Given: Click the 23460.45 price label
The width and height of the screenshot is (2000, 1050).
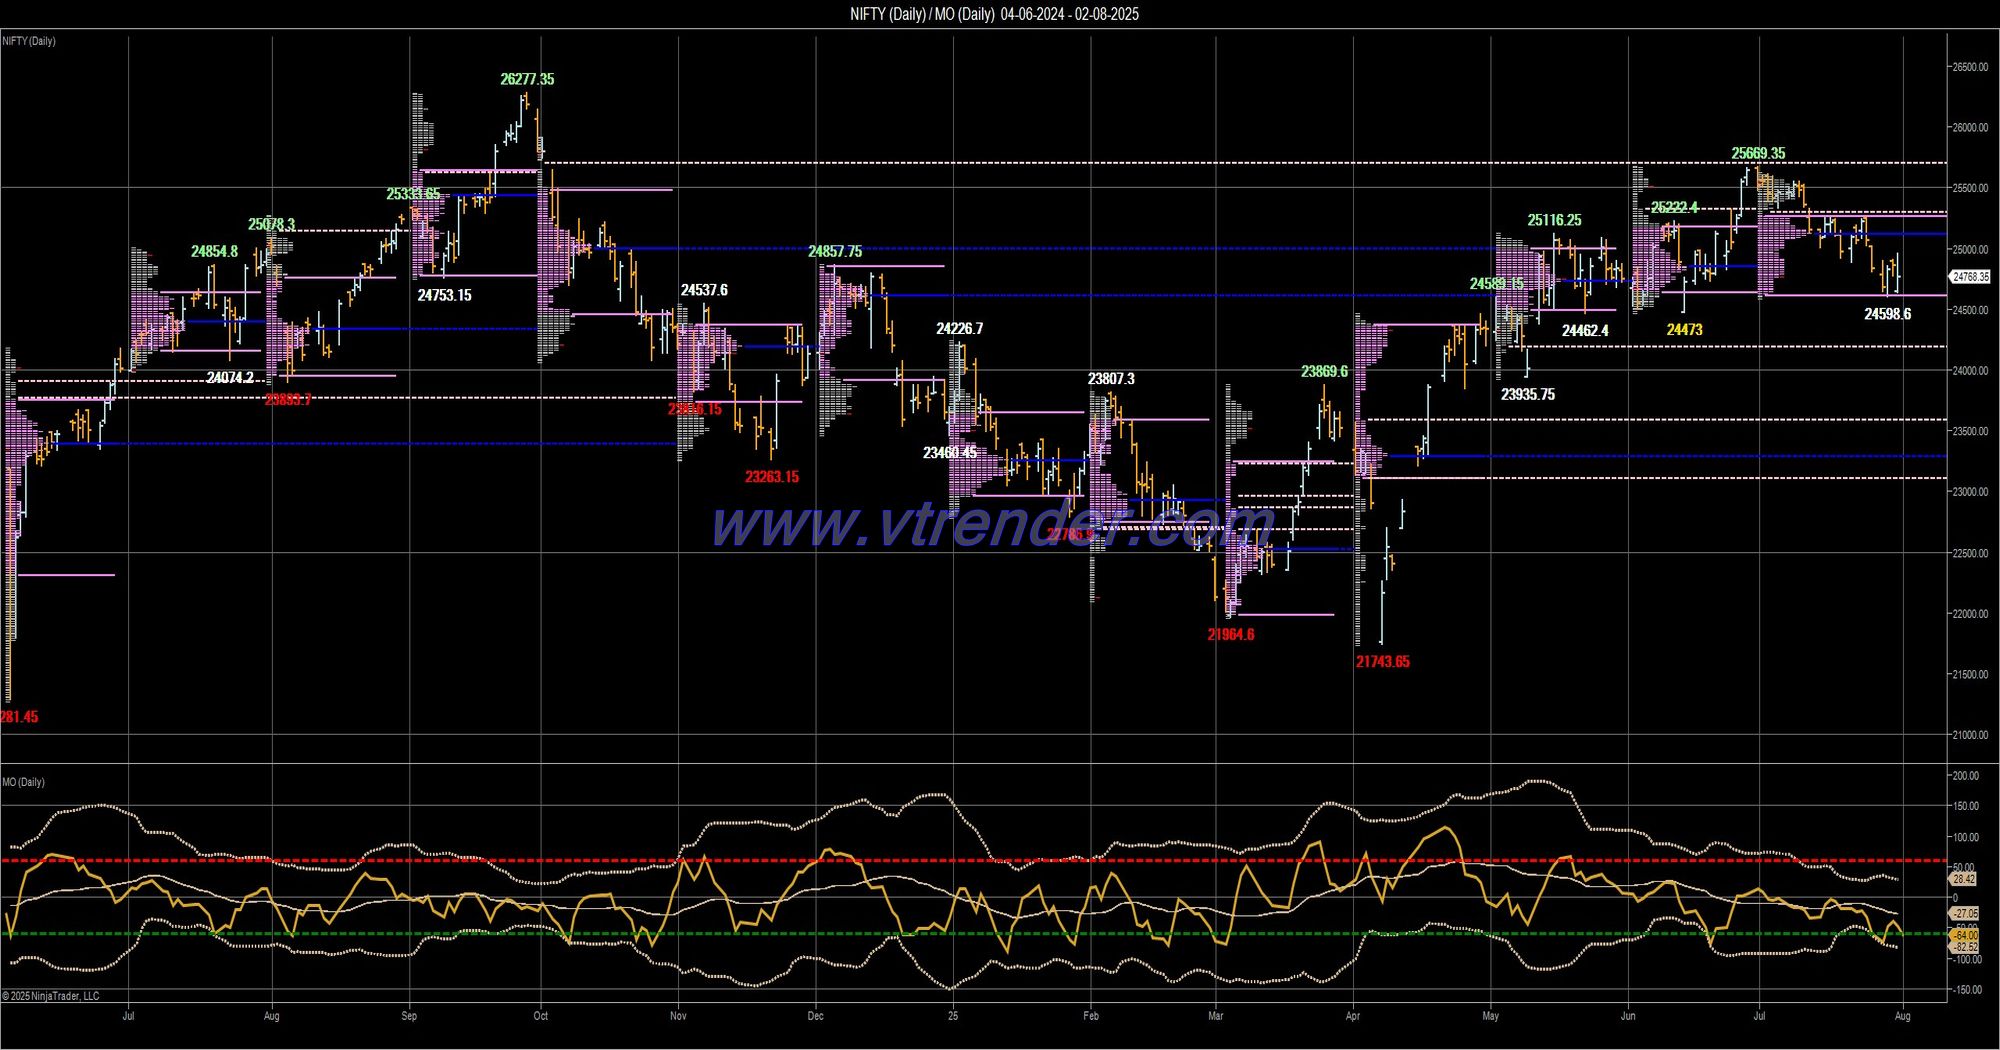Looking at the screenshot, I should [x=950, y=453].
